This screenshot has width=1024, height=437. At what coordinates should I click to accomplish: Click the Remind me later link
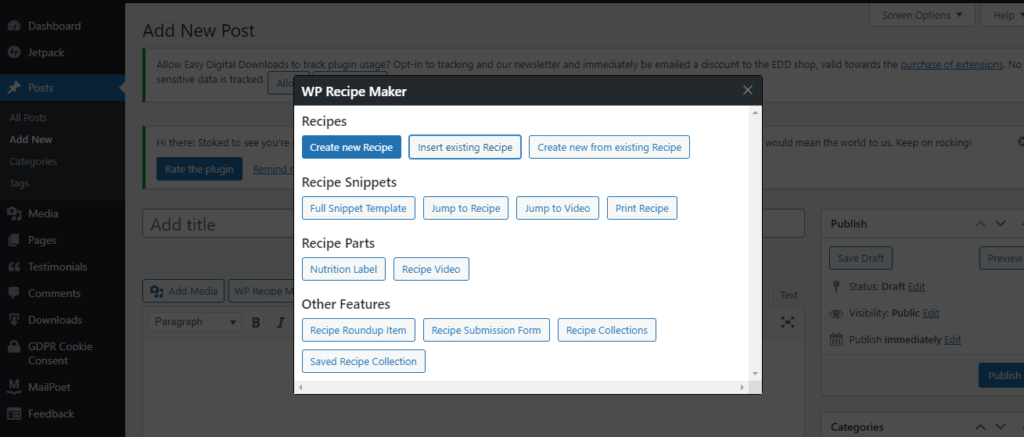tap(273, 169)
